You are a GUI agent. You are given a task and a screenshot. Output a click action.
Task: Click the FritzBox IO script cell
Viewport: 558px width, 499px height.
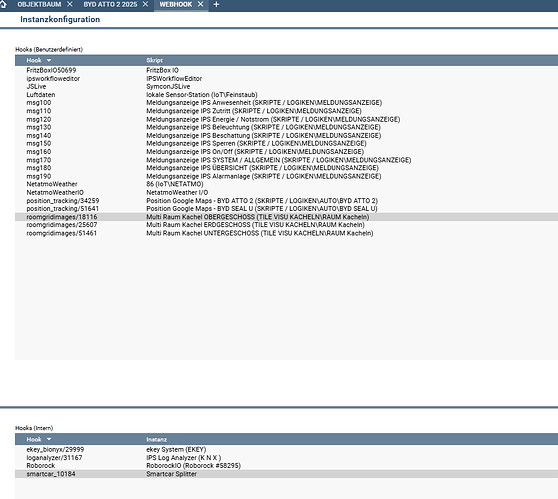(x=163, y=70)
